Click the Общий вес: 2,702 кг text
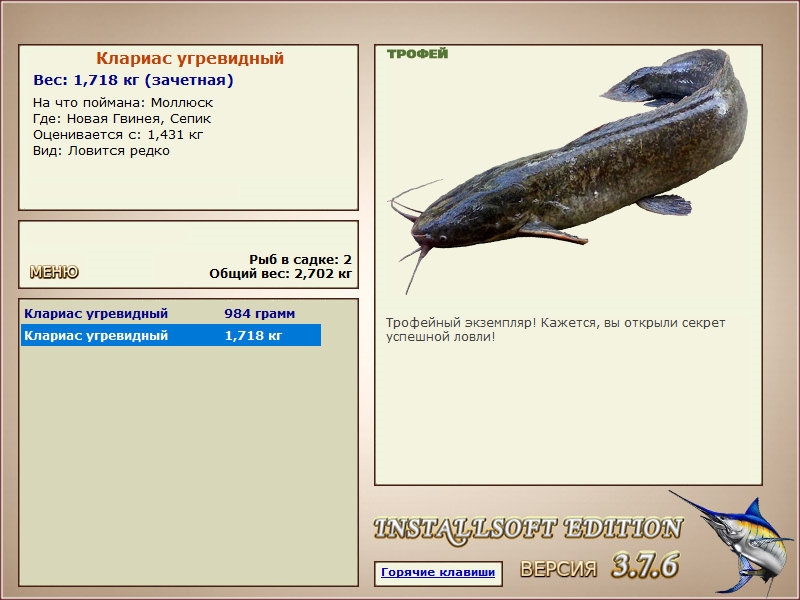The image size is (800, 600). pyautogui.click(x=280, y=273)
